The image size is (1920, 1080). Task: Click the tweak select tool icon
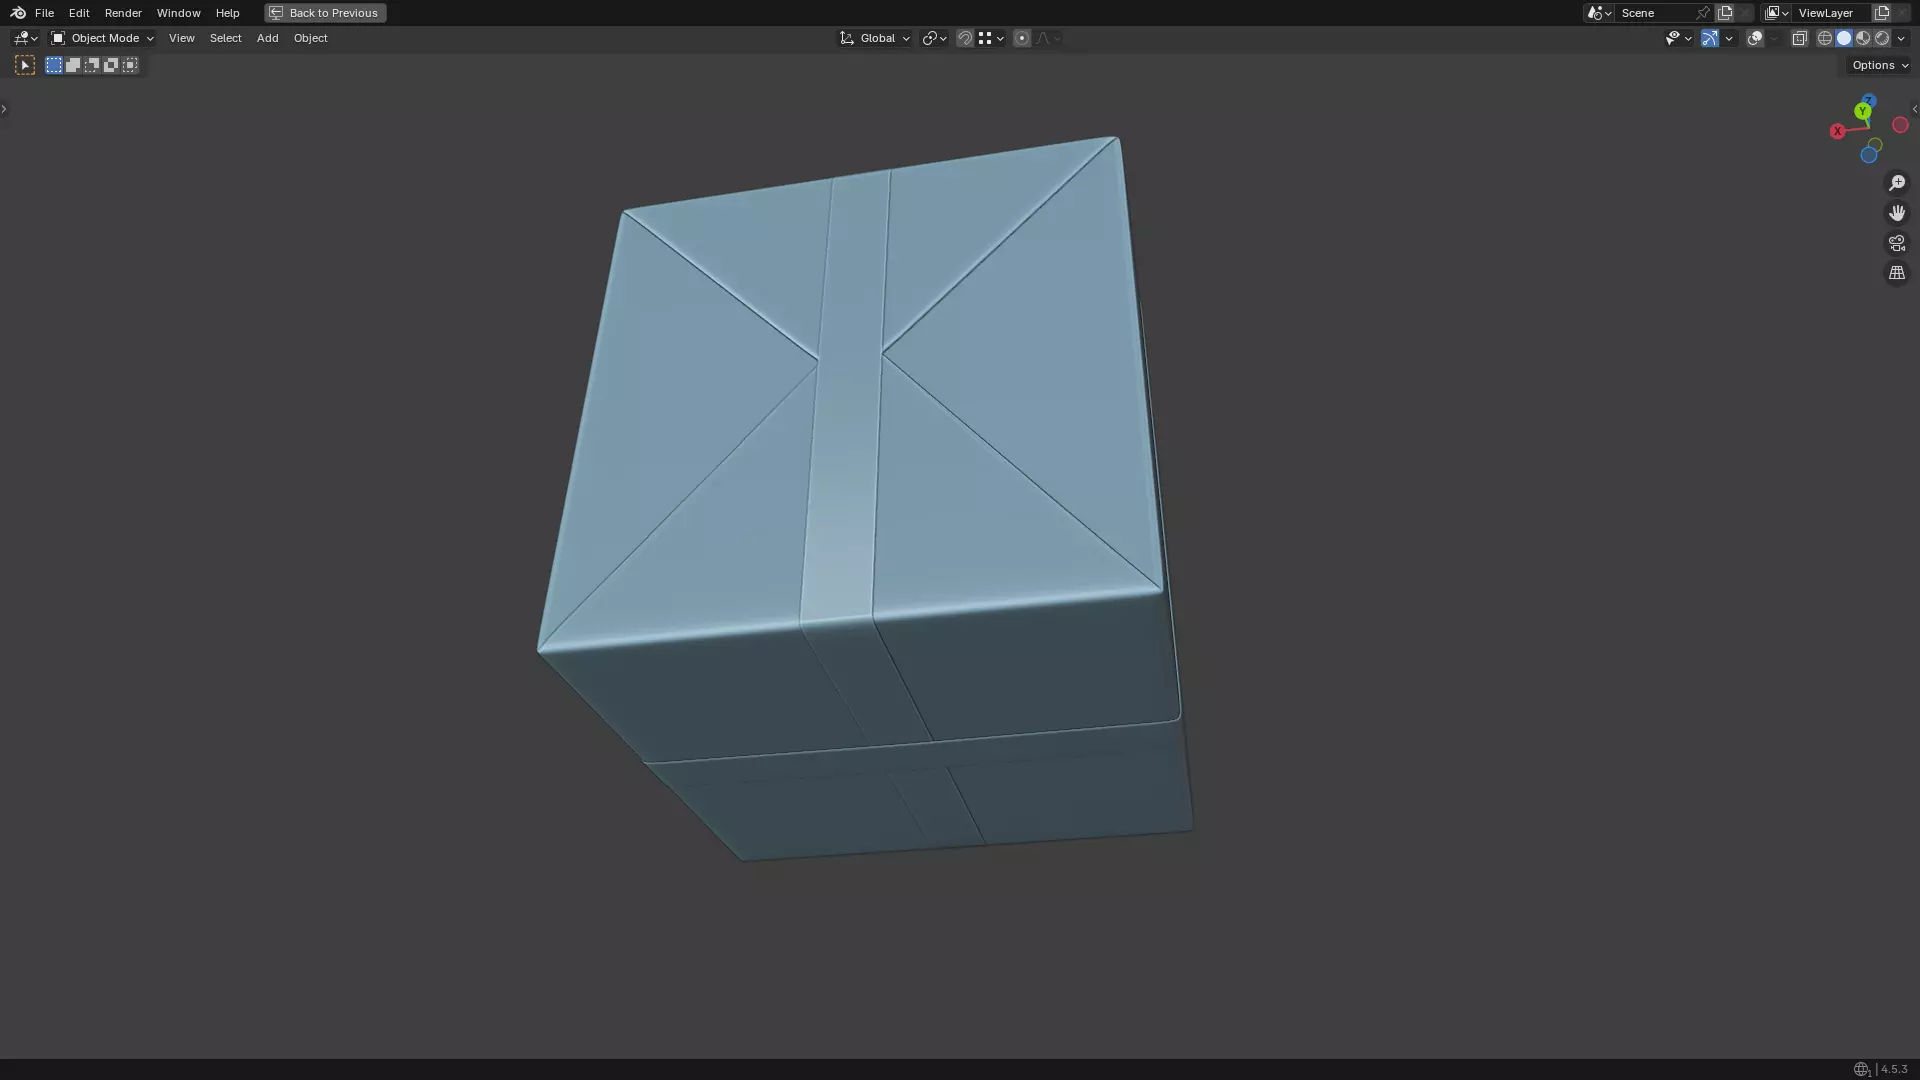(25, 65)
